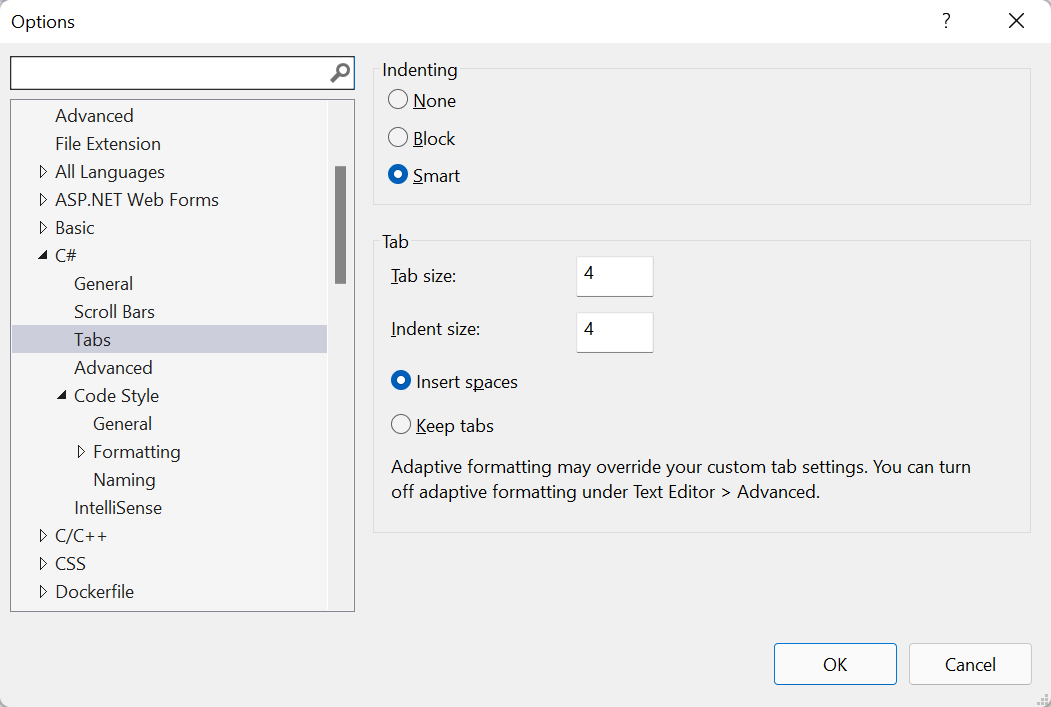Select the None indenting option
The width and height of the screenshot is (1051, 707).
tap(397, 100)
